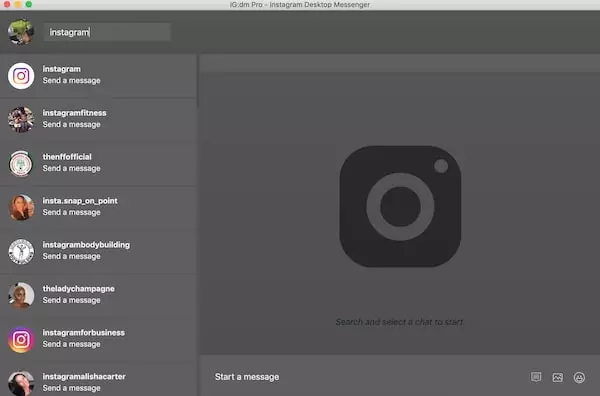This screenshot has width=600, height=396.
Task: Select the instagramforbusiness logo avatar
Action: pyautogui.click(x=21, y=339)
